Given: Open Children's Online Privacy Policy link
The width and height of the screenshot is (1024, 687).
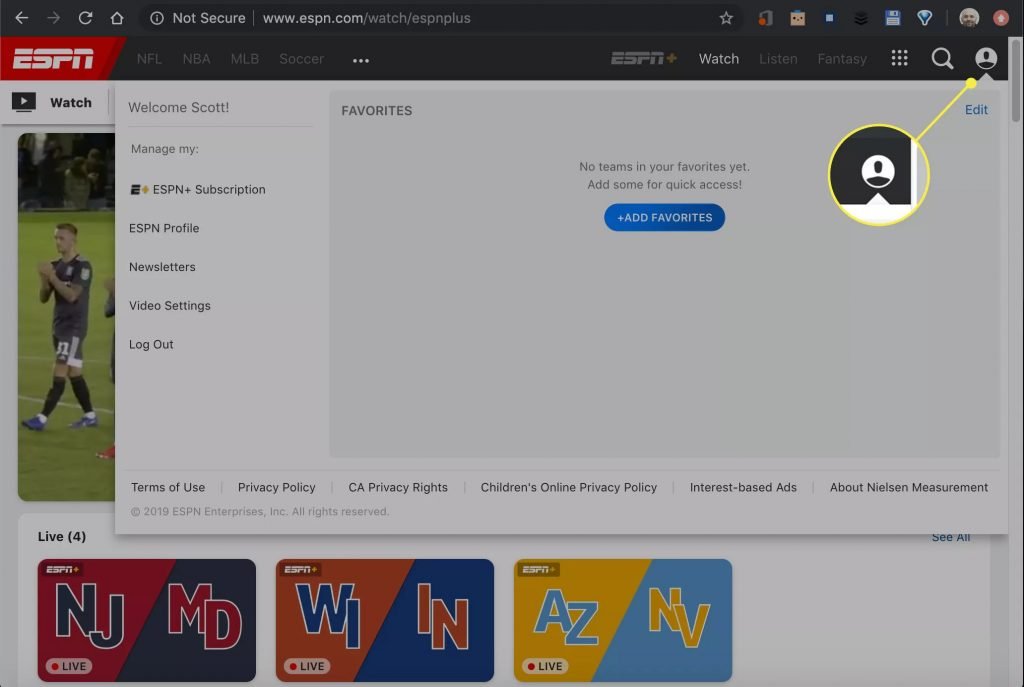Looking at the screenshot, I should click(569, 487).
